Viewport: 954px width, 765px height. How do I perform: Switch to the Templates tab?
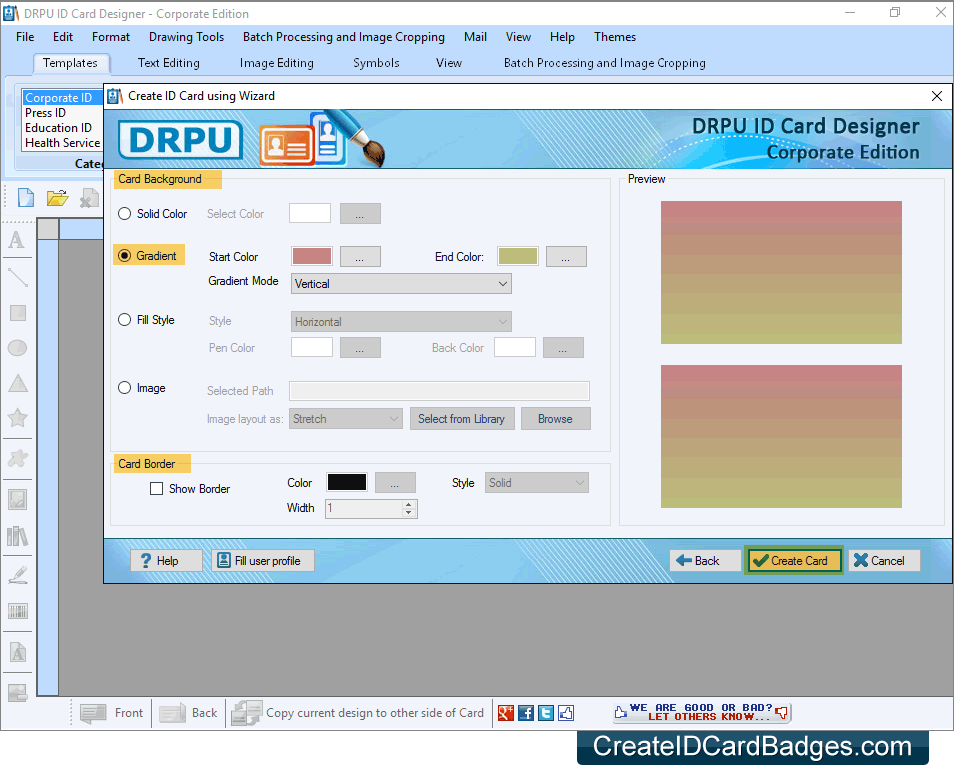tap(70, 63)
